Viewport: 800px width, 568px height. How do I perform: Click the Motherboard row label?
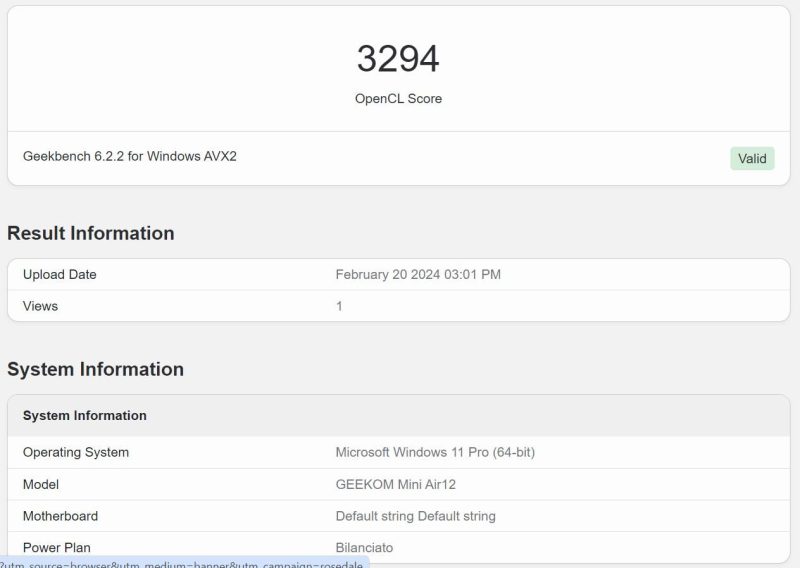pos(61,516)
